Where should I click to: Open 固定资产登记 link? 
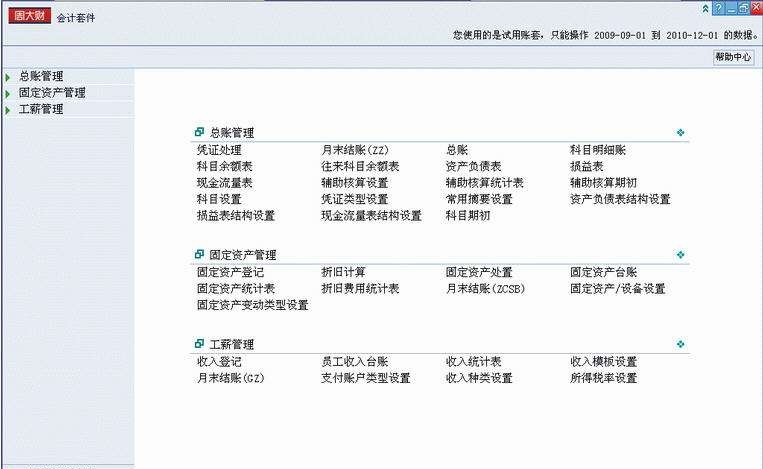[230, 272]
